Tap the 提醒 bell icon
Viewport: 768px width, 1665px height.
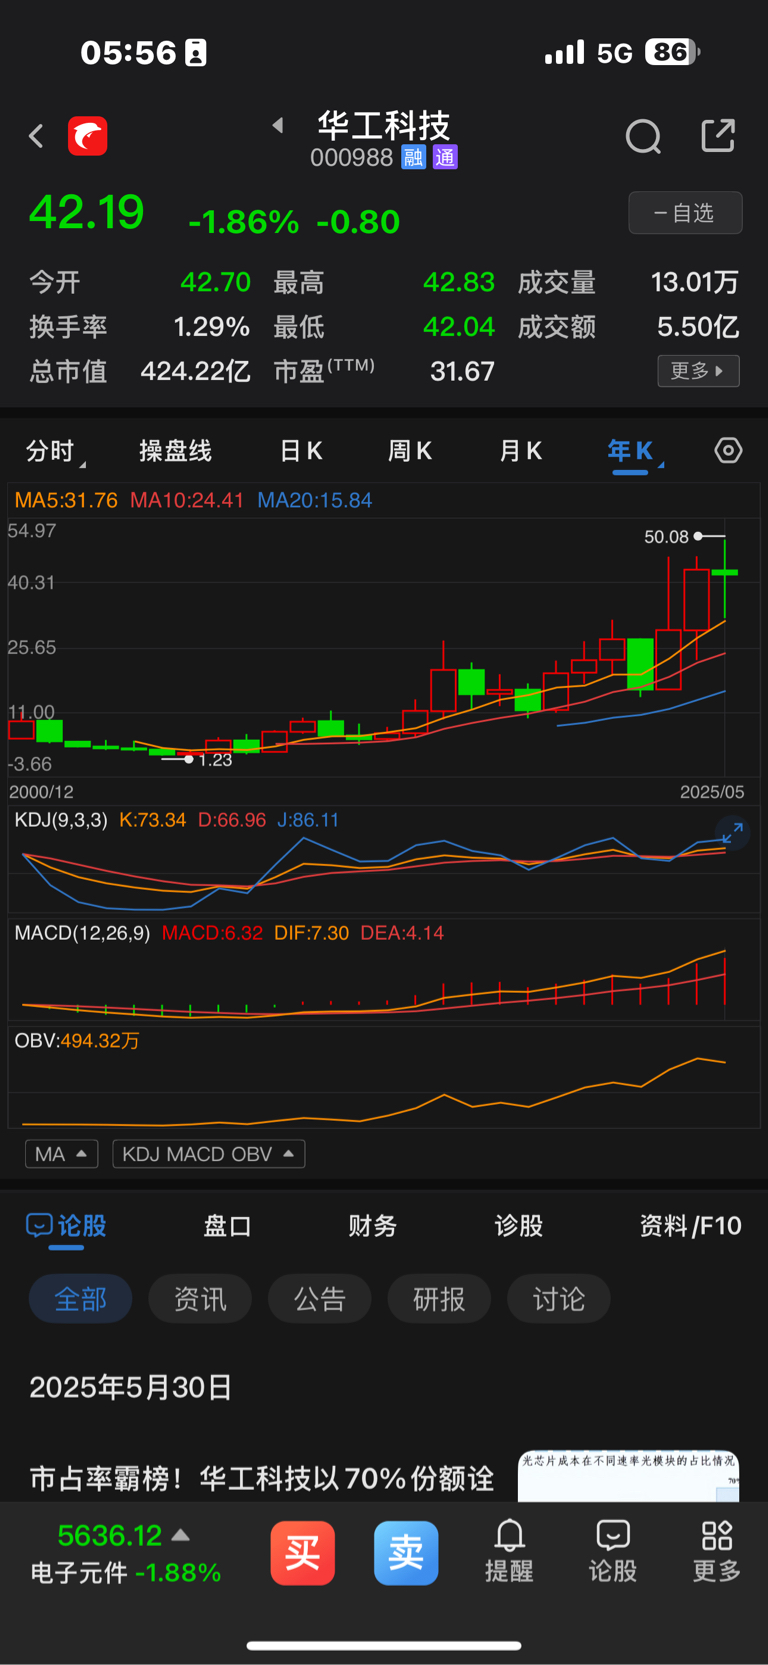pos(509,1552)
